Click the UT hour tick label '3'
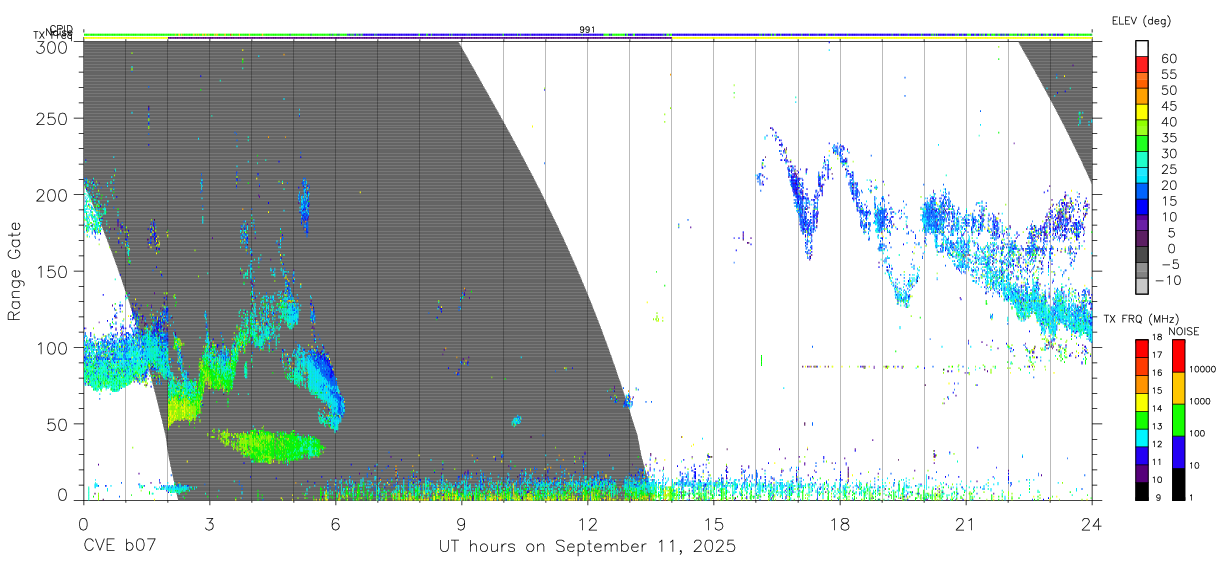1228x567 pixels. (209, 523)
